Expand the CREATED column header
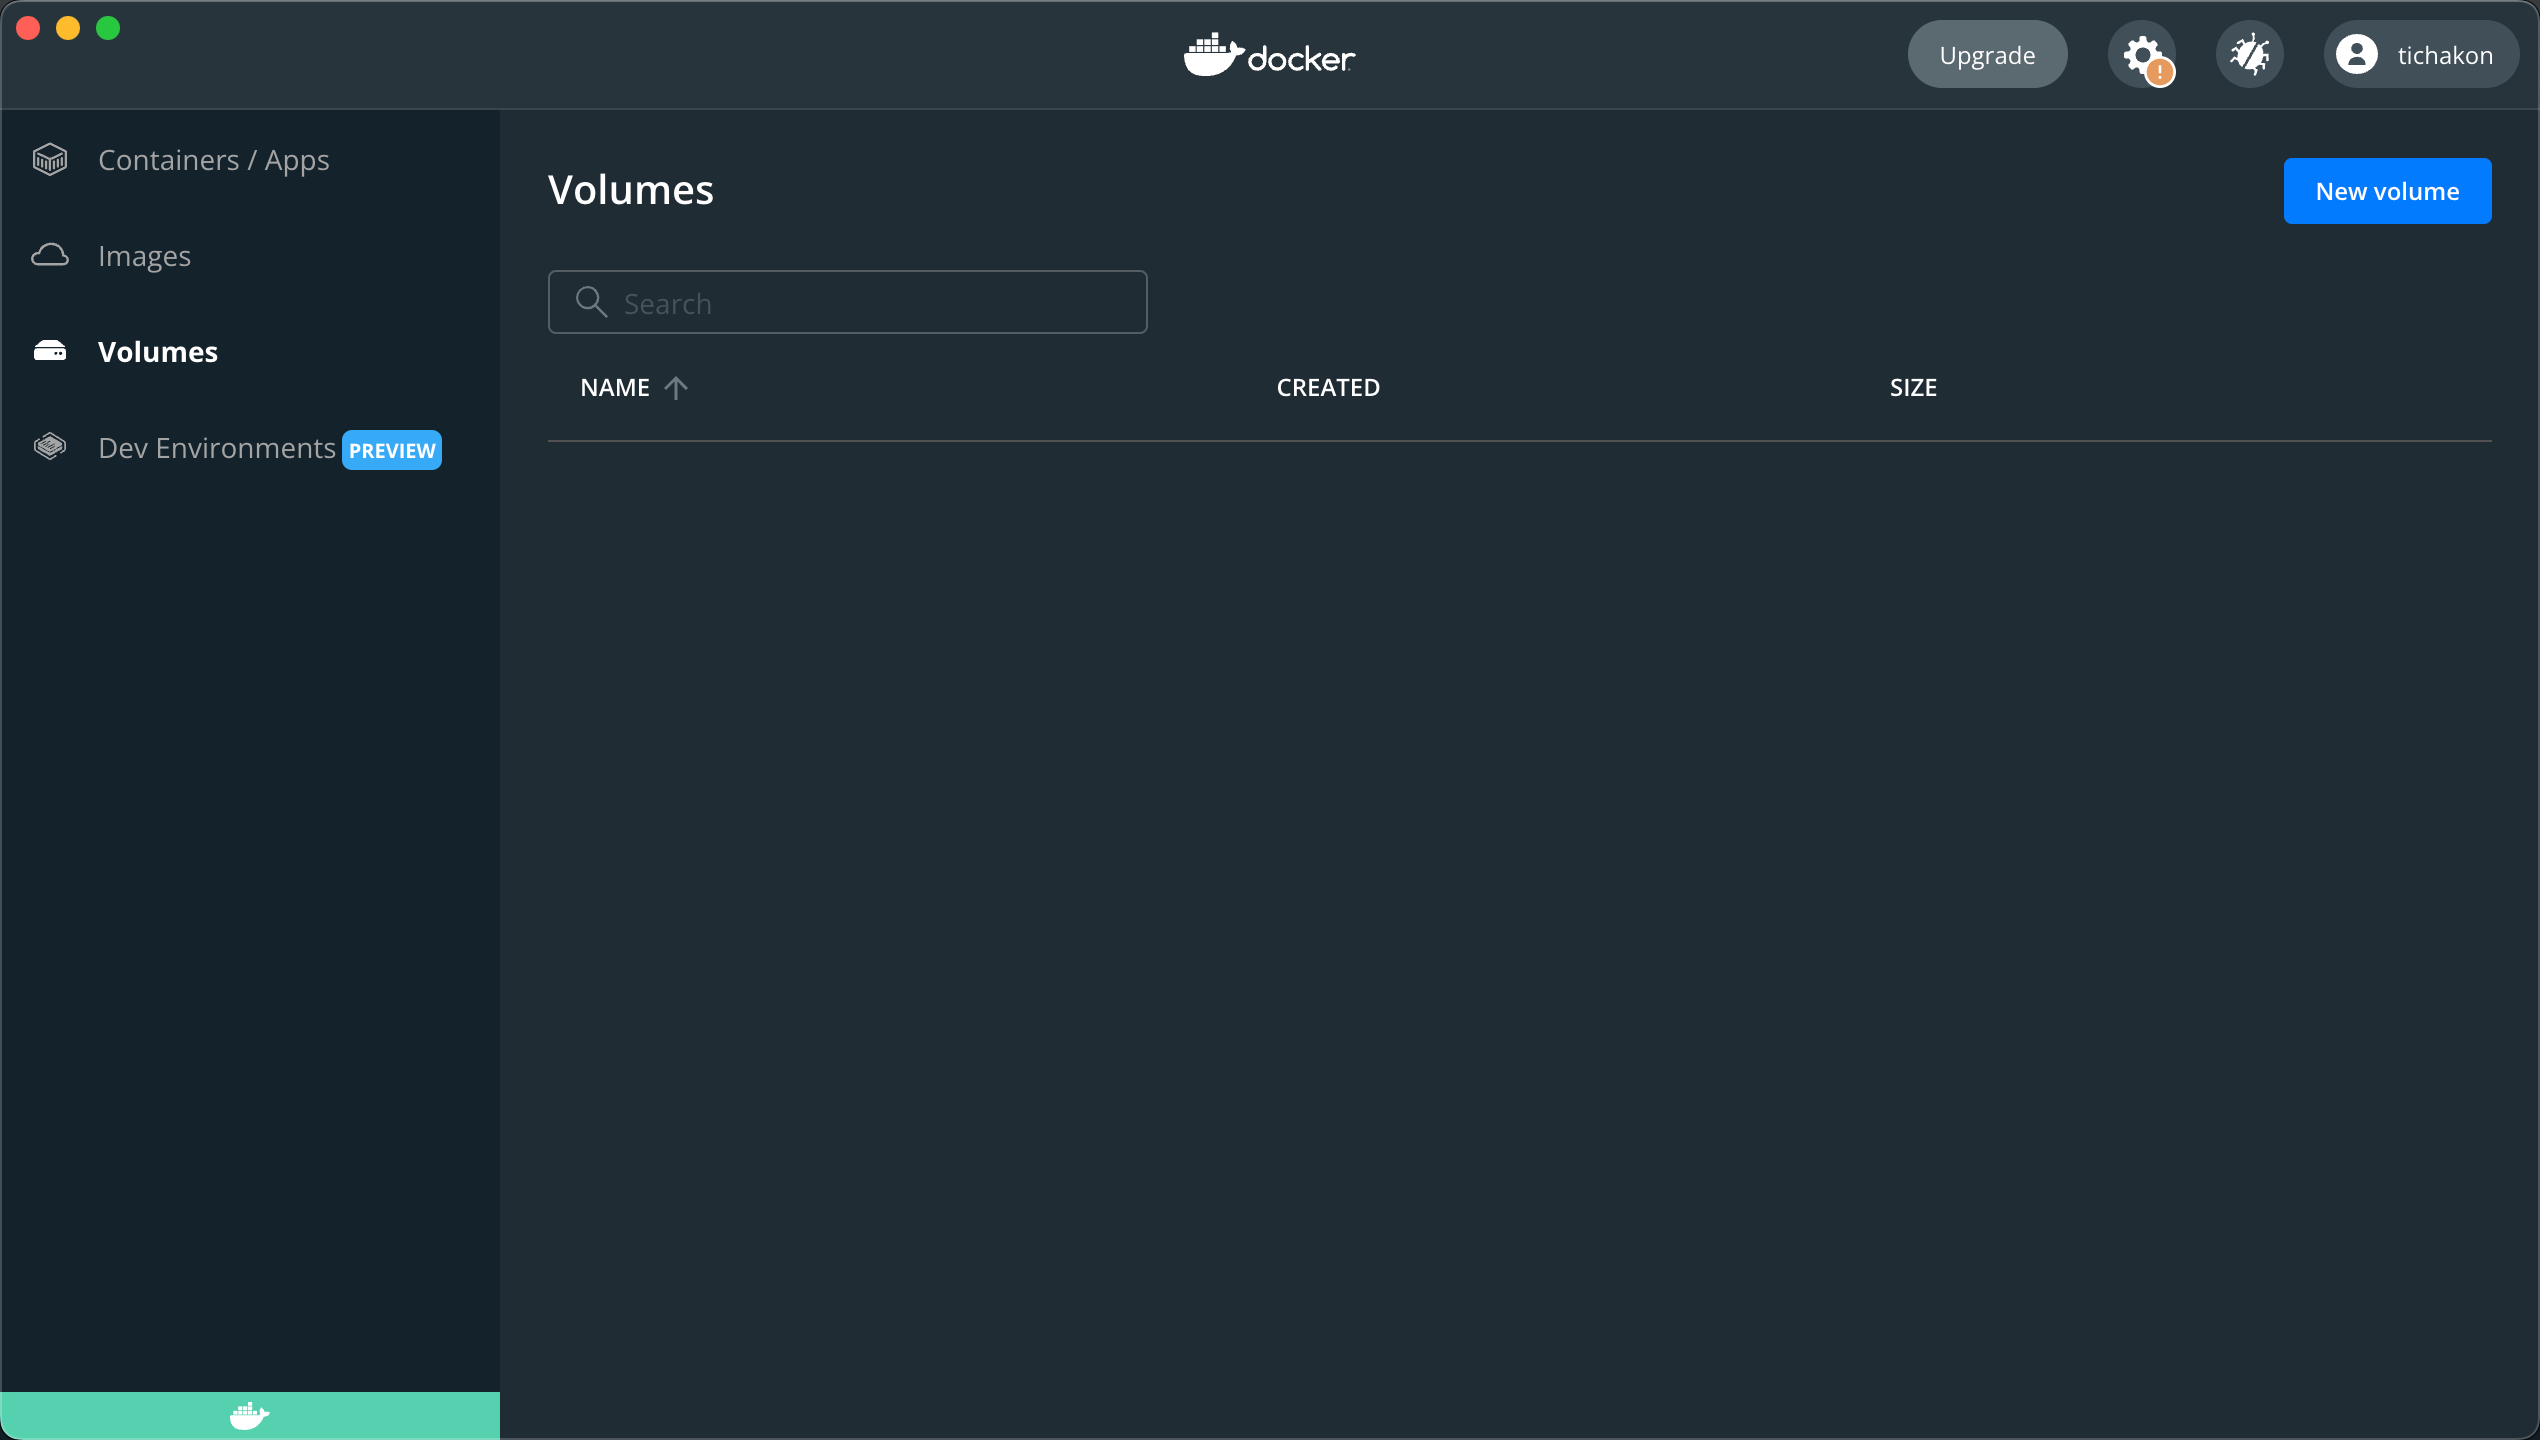This screenshot has width=2540, height=1440. (x=1328, y=387)
